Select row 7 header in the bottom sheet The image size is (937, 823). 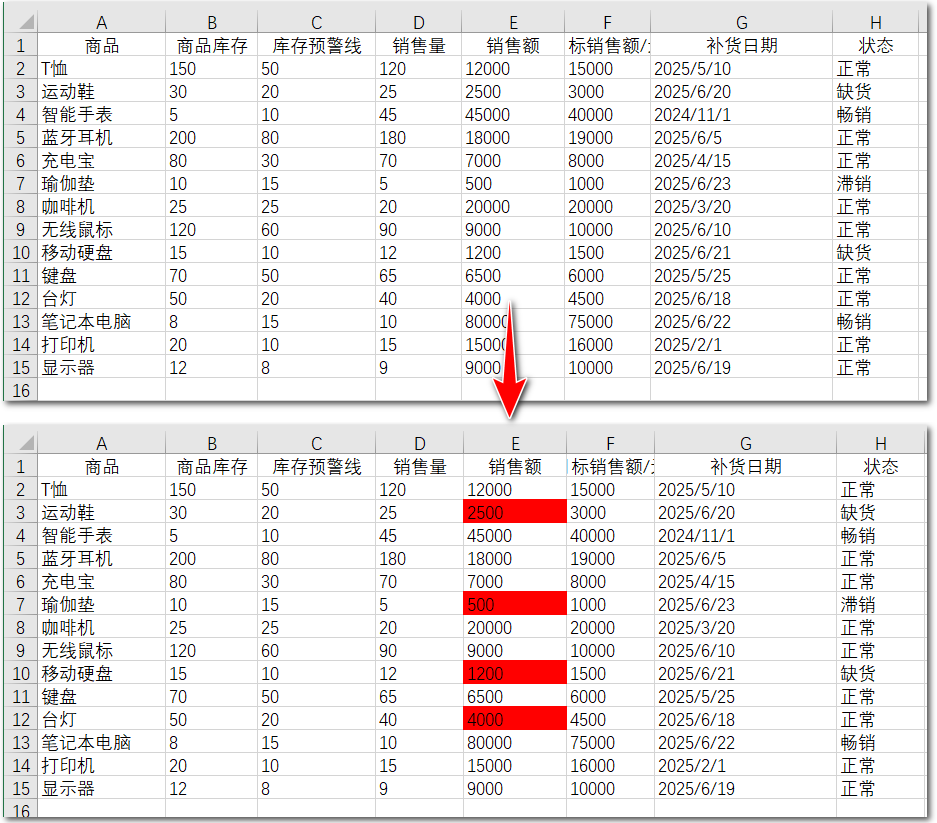[22, 604]
